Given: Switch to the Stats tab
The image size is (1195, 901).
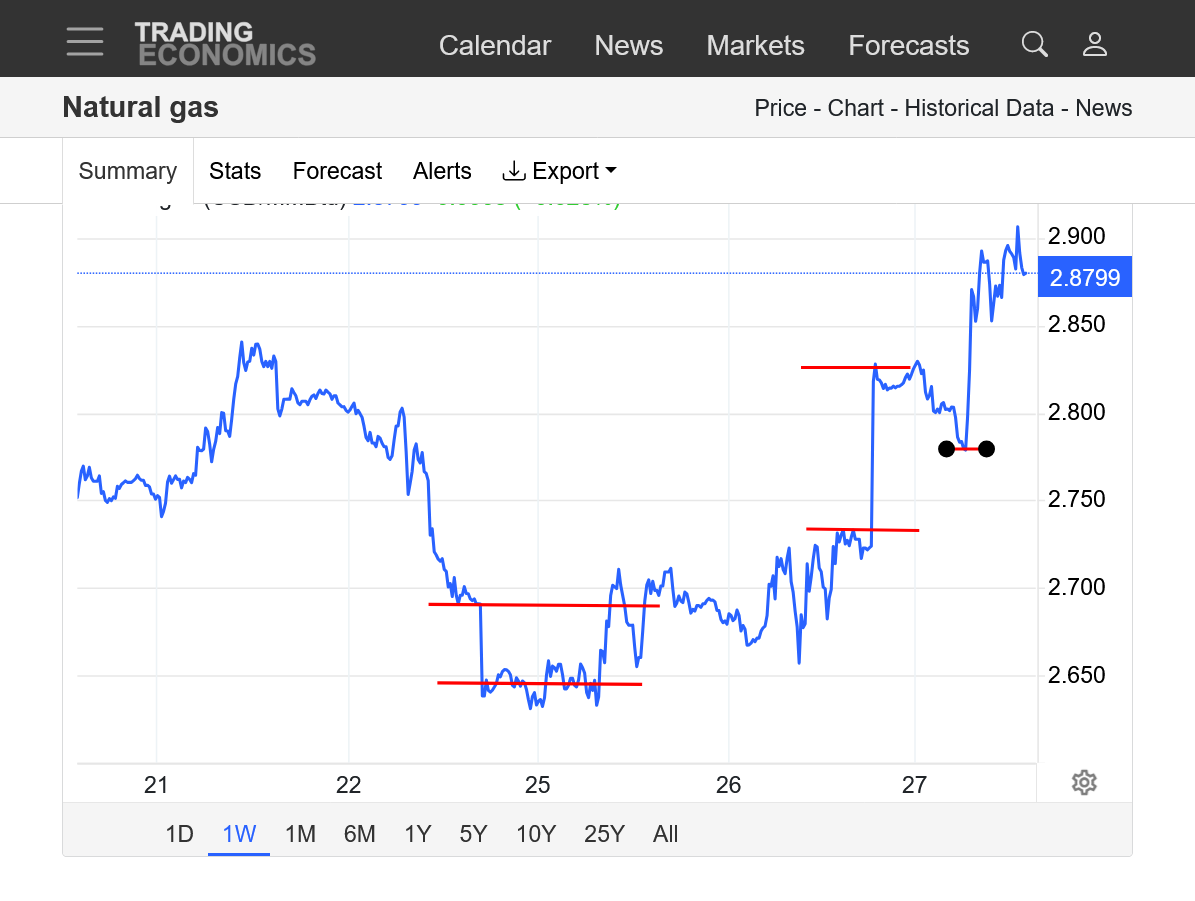Looking at the screenshot, I should 235,171.
